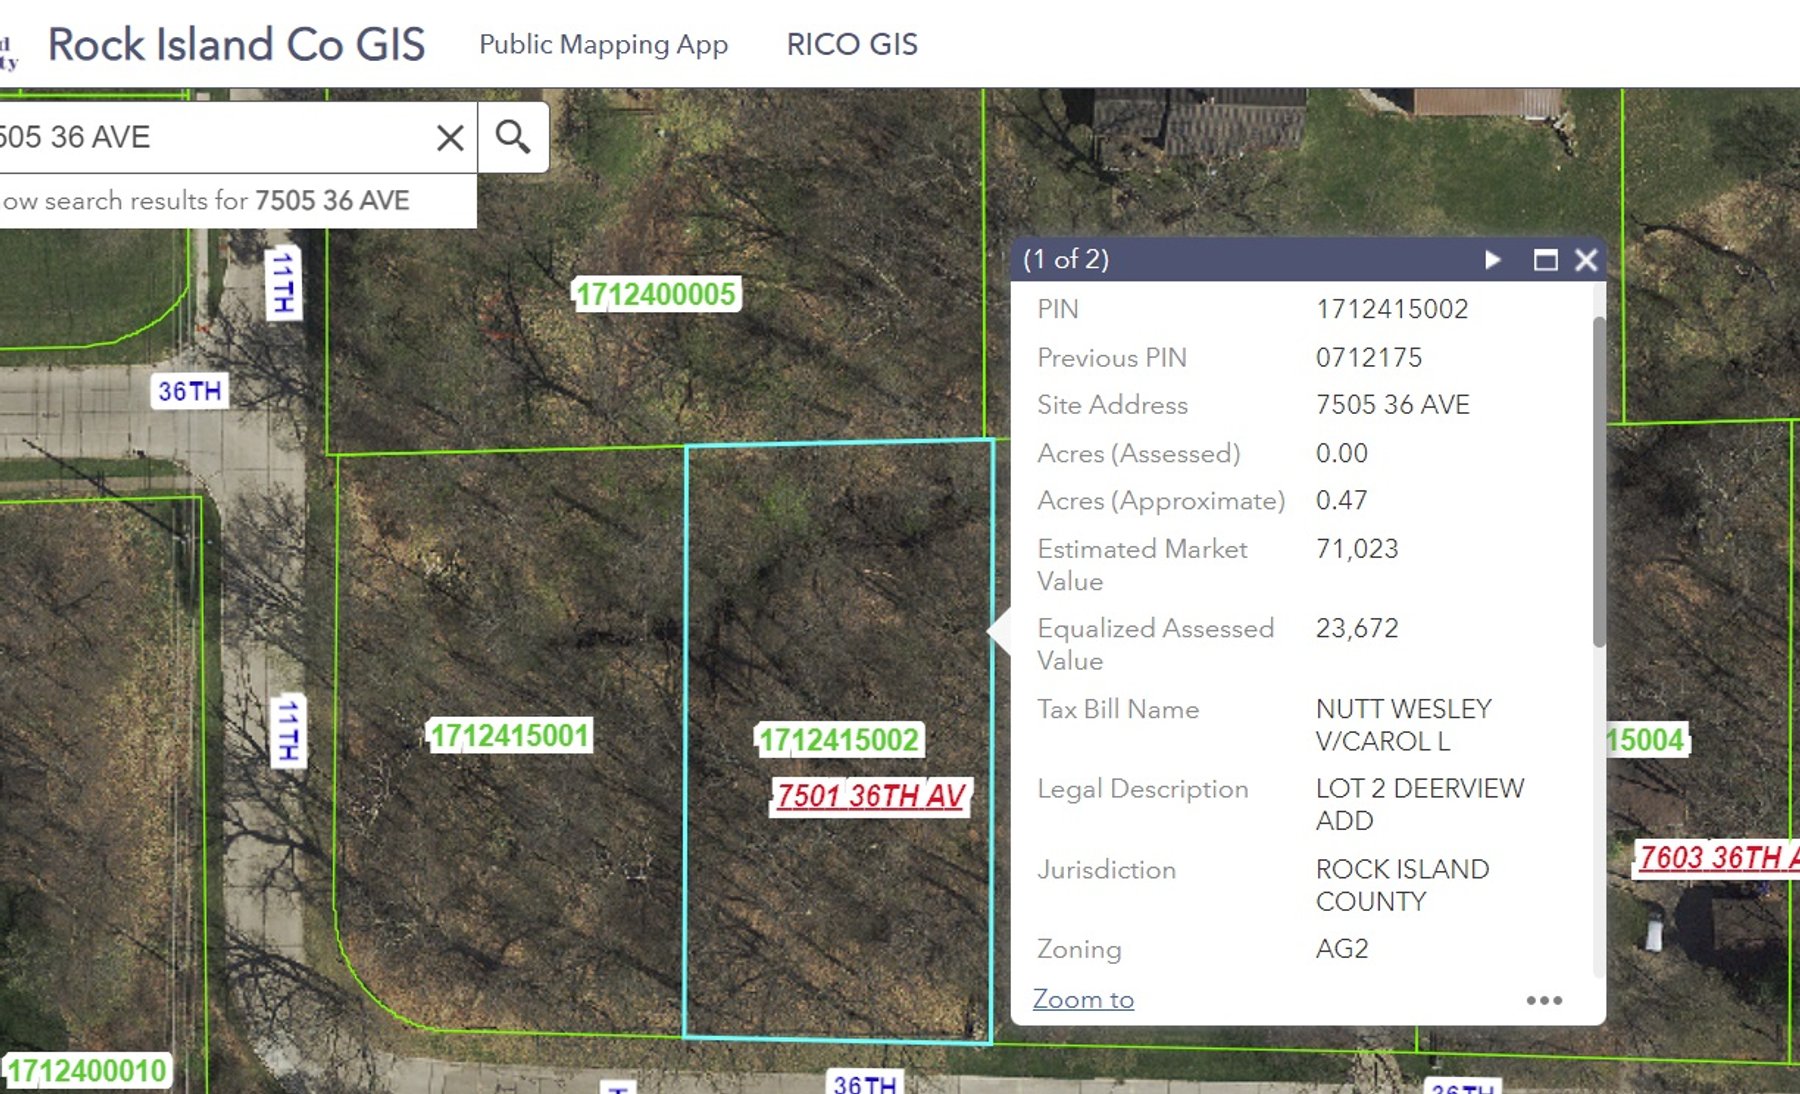This screenshot has height=1094, width=1800.
Task: Clear the address search box
Action: click(450, 137)
